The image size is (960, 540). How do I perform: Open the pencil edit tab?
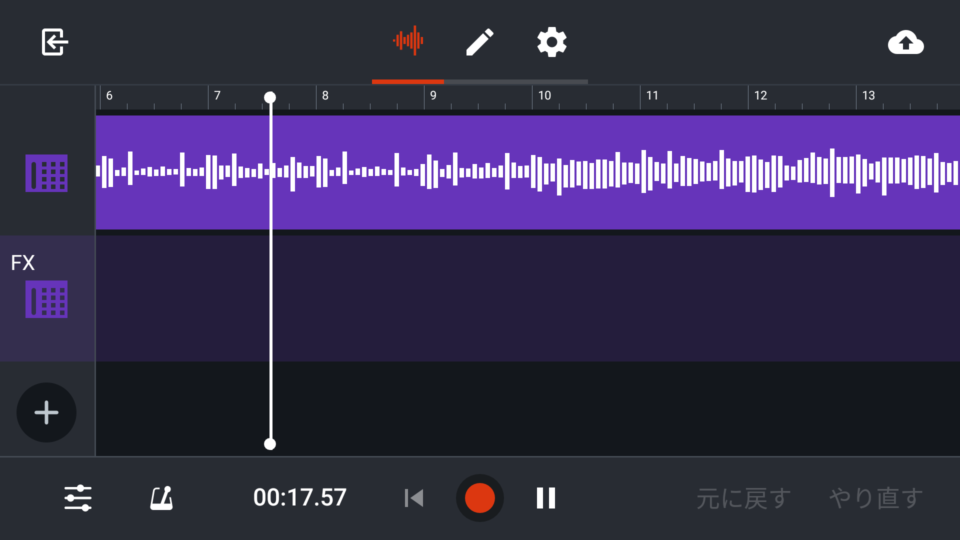click(x=479, y=42)
